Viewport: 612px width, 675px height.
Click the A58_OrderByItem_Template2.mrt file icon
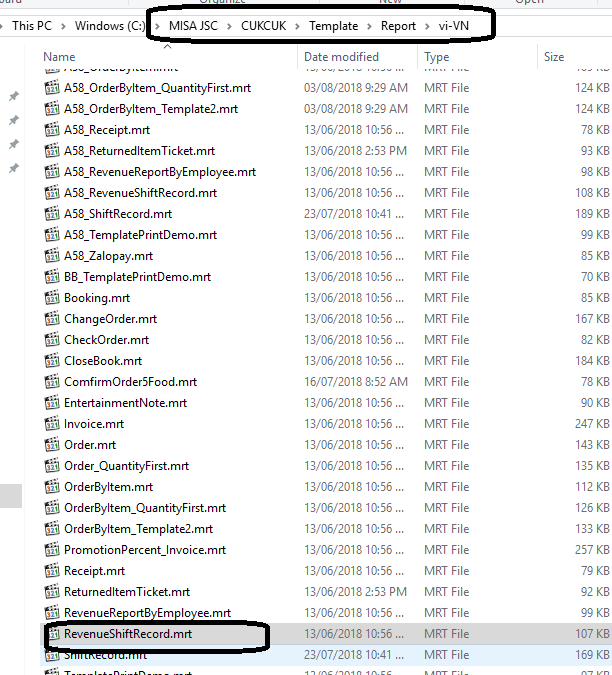pyautogui.click(x=52, y=108)
